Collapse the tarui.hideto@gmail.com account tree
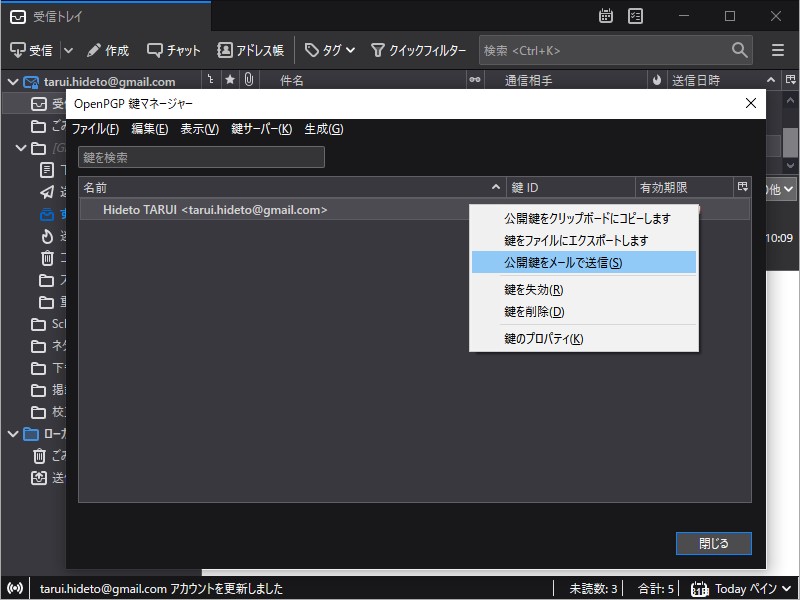Screen dimensions: 800x600 (x=13, y=82)
